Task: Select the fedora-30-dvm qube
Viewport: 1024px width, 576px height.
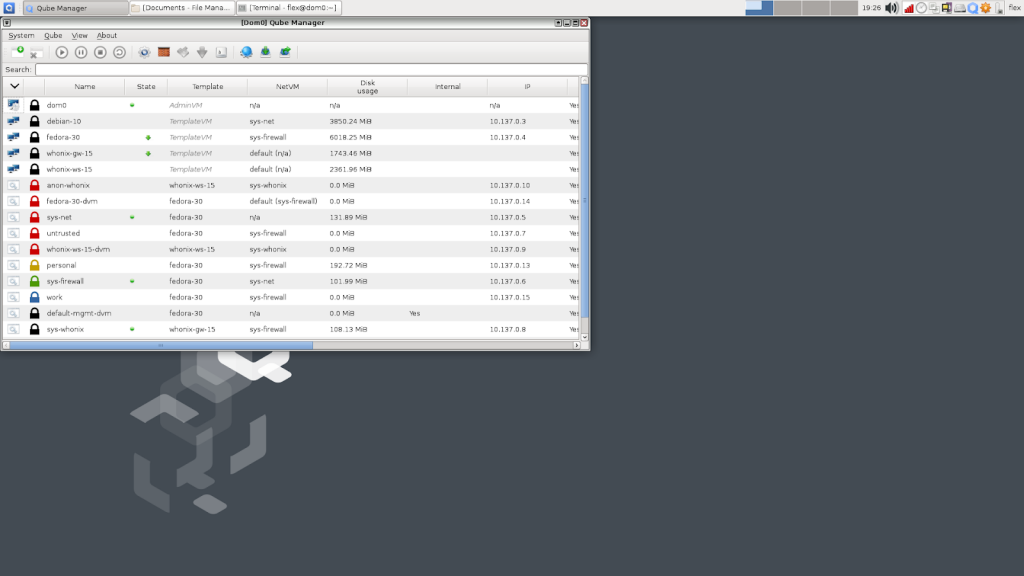Action: 291,201
